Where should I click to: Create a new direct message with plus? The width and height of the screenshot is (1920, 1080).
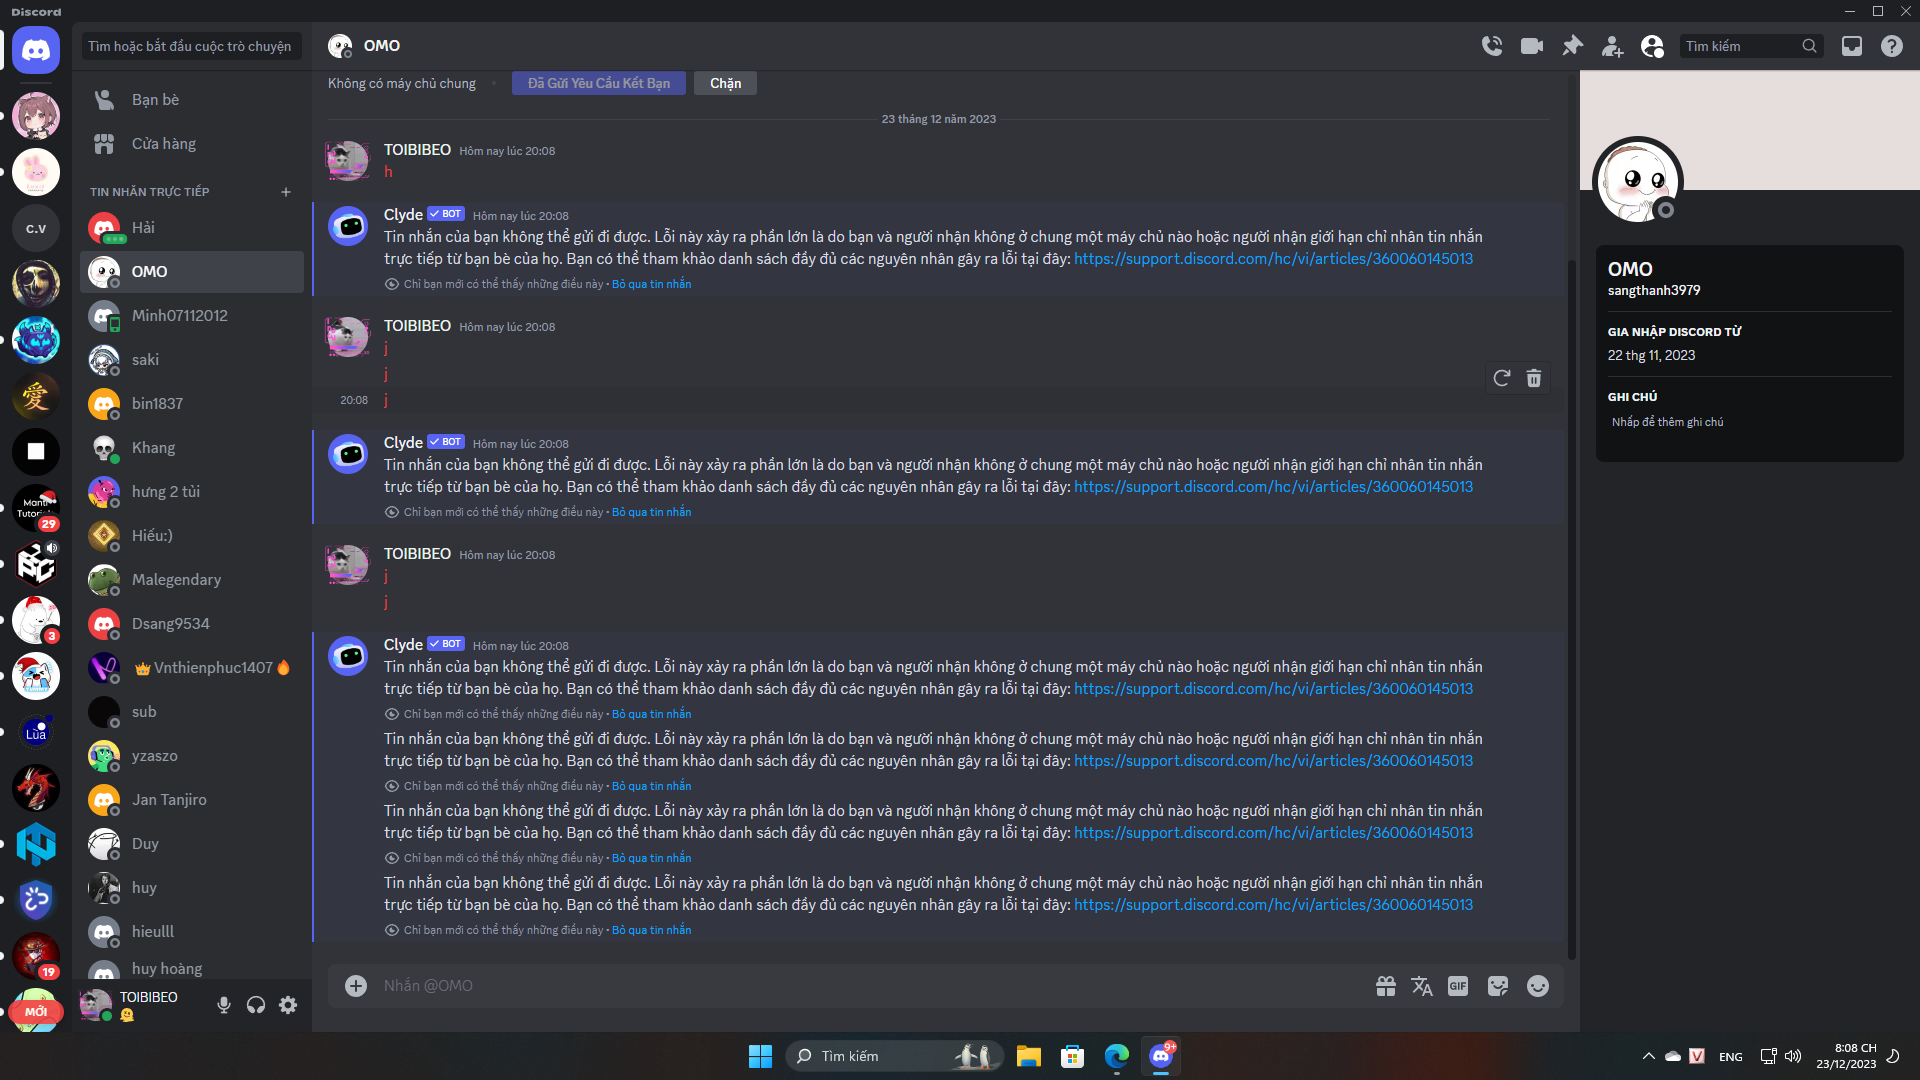tap(286, 192)
